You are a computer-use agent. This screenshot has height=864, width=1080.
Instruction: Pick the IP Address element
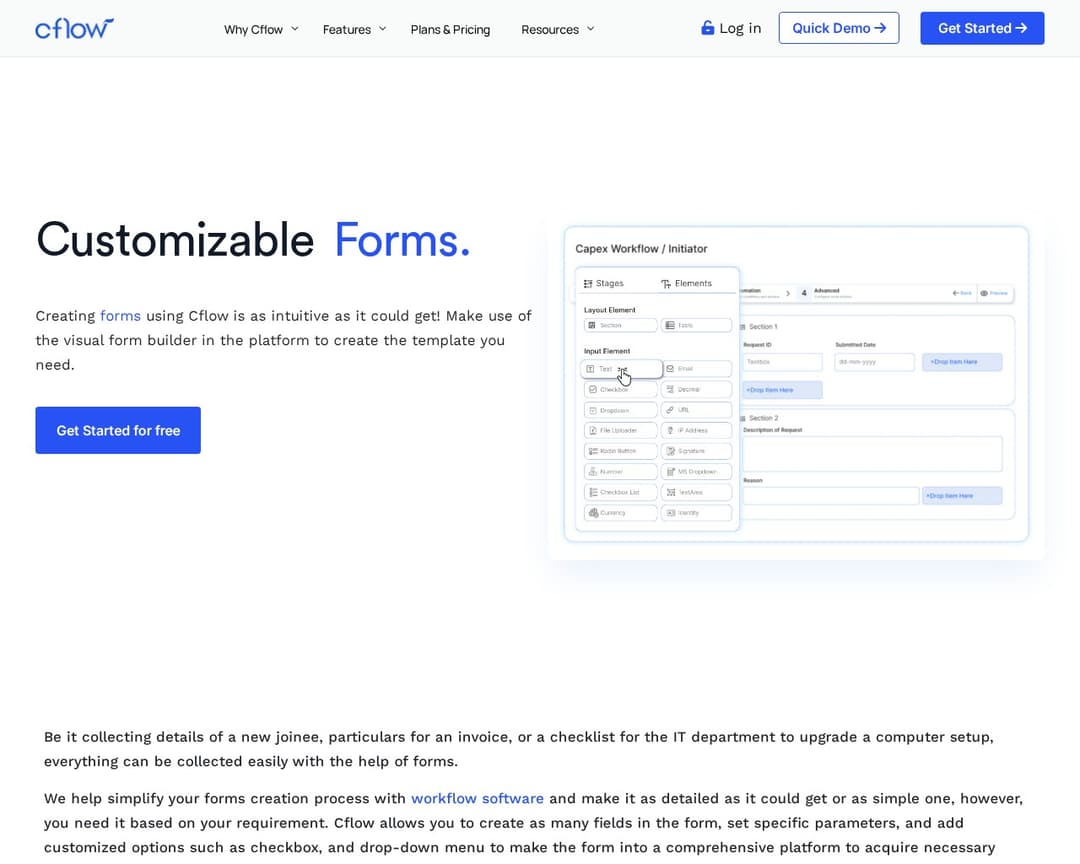696,431
